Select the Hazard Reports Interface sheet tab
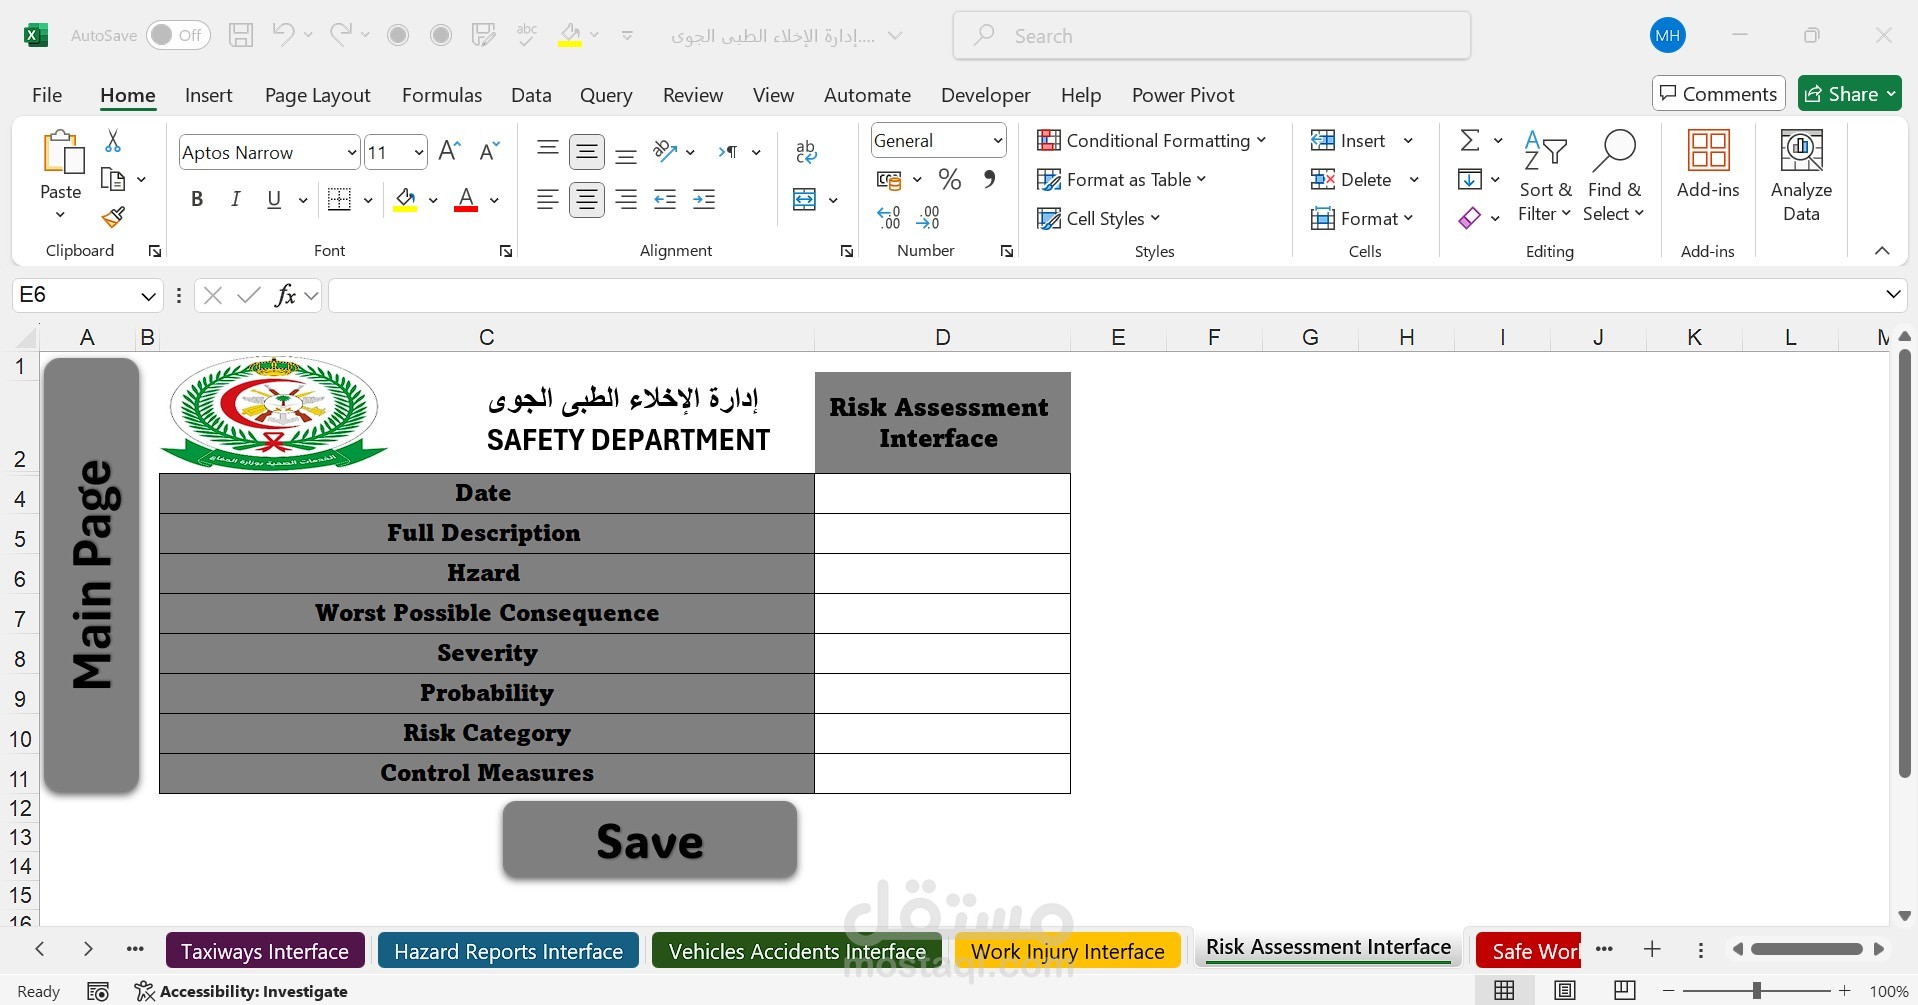 tap(508, 951)
